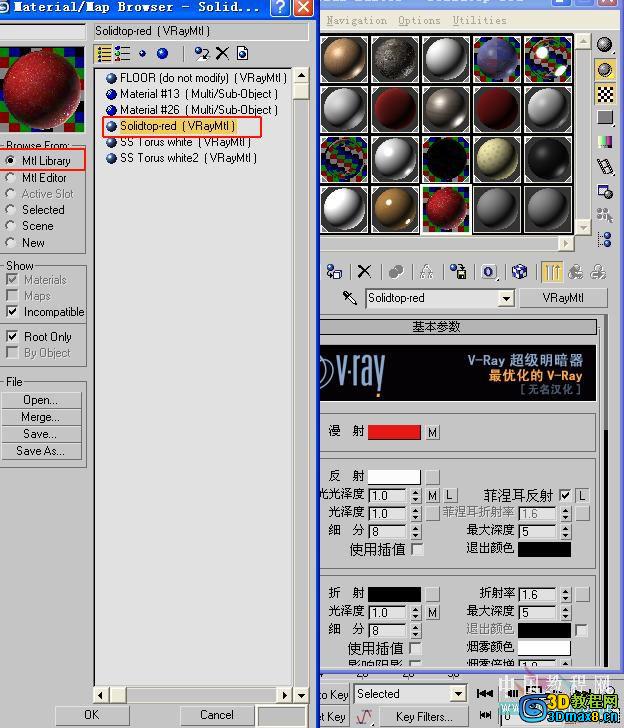624x728 pixels.
Task: Click diffuse map M button
Action: click(433, 433)
